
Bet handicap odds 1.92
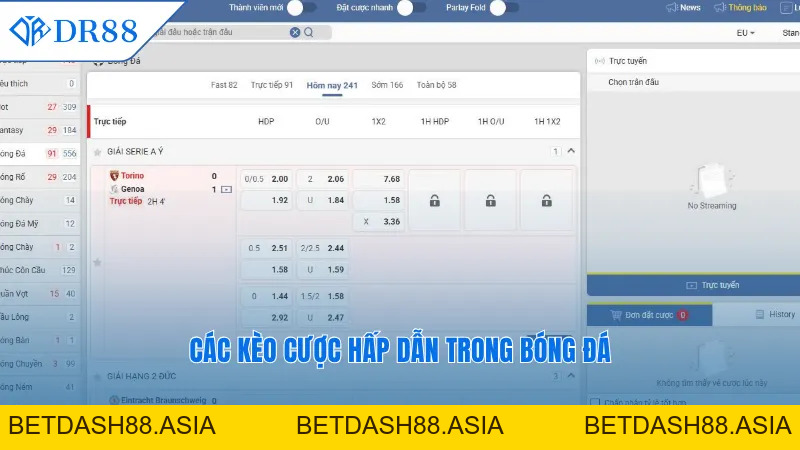tap(266, 201)
